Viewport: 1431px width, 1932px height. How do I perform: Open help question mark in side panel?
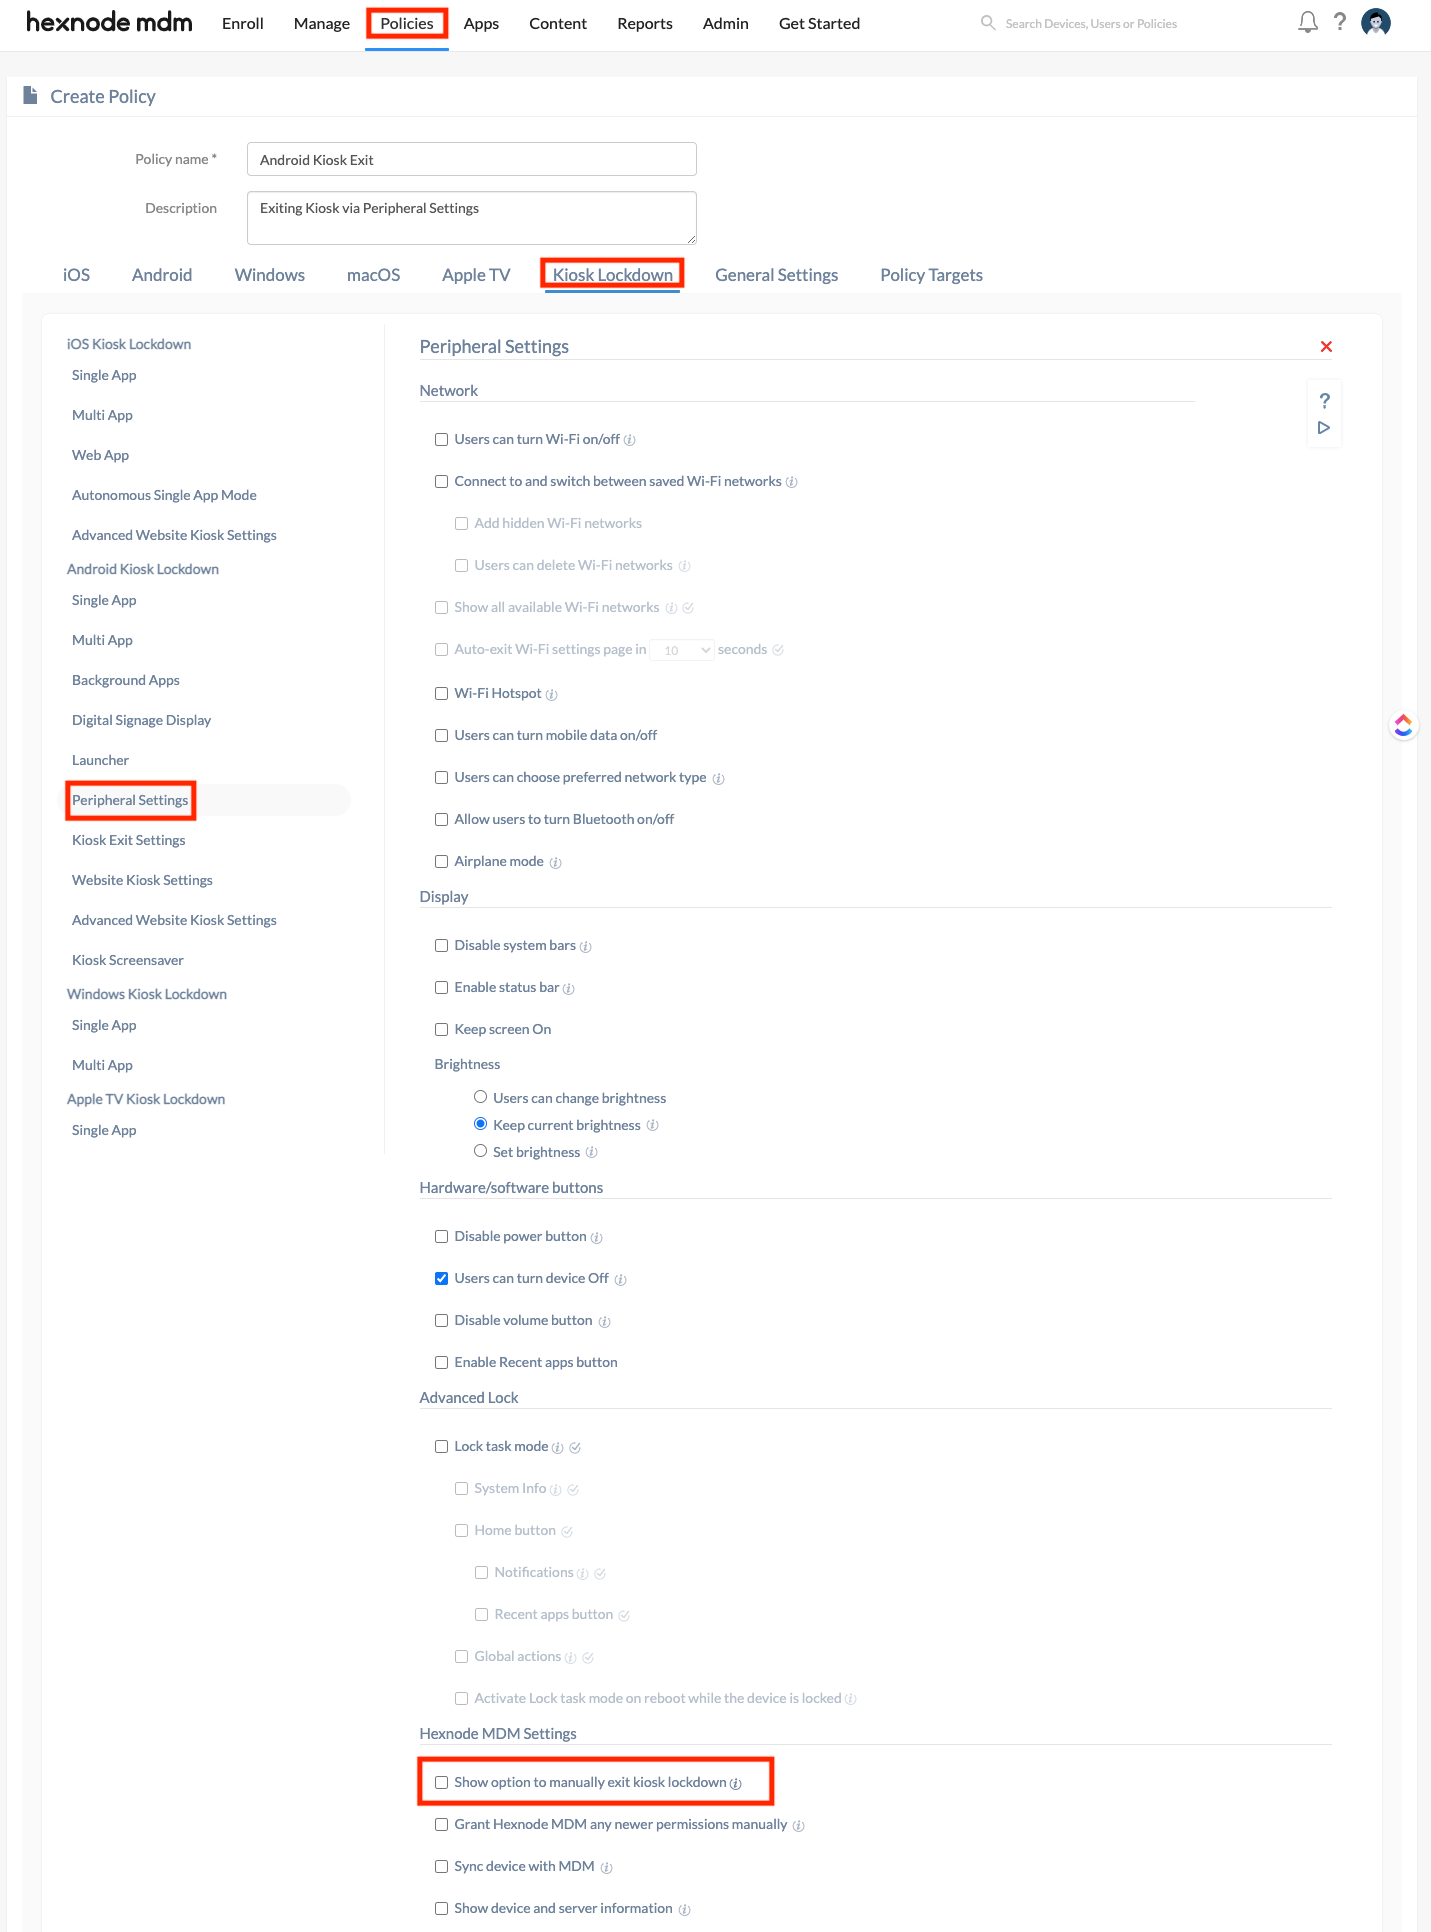pos(1324,400)
